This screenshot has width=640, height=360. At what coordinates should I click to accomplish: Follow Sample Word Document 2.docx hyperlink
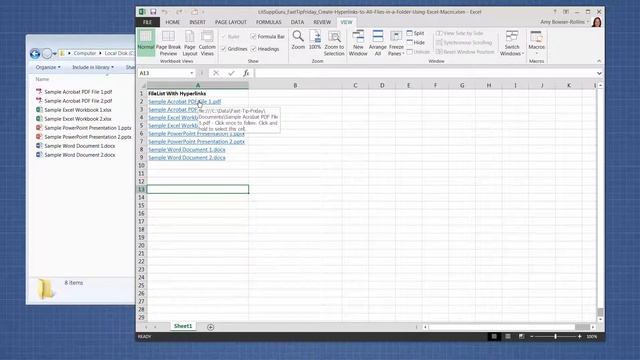point(187,158)
